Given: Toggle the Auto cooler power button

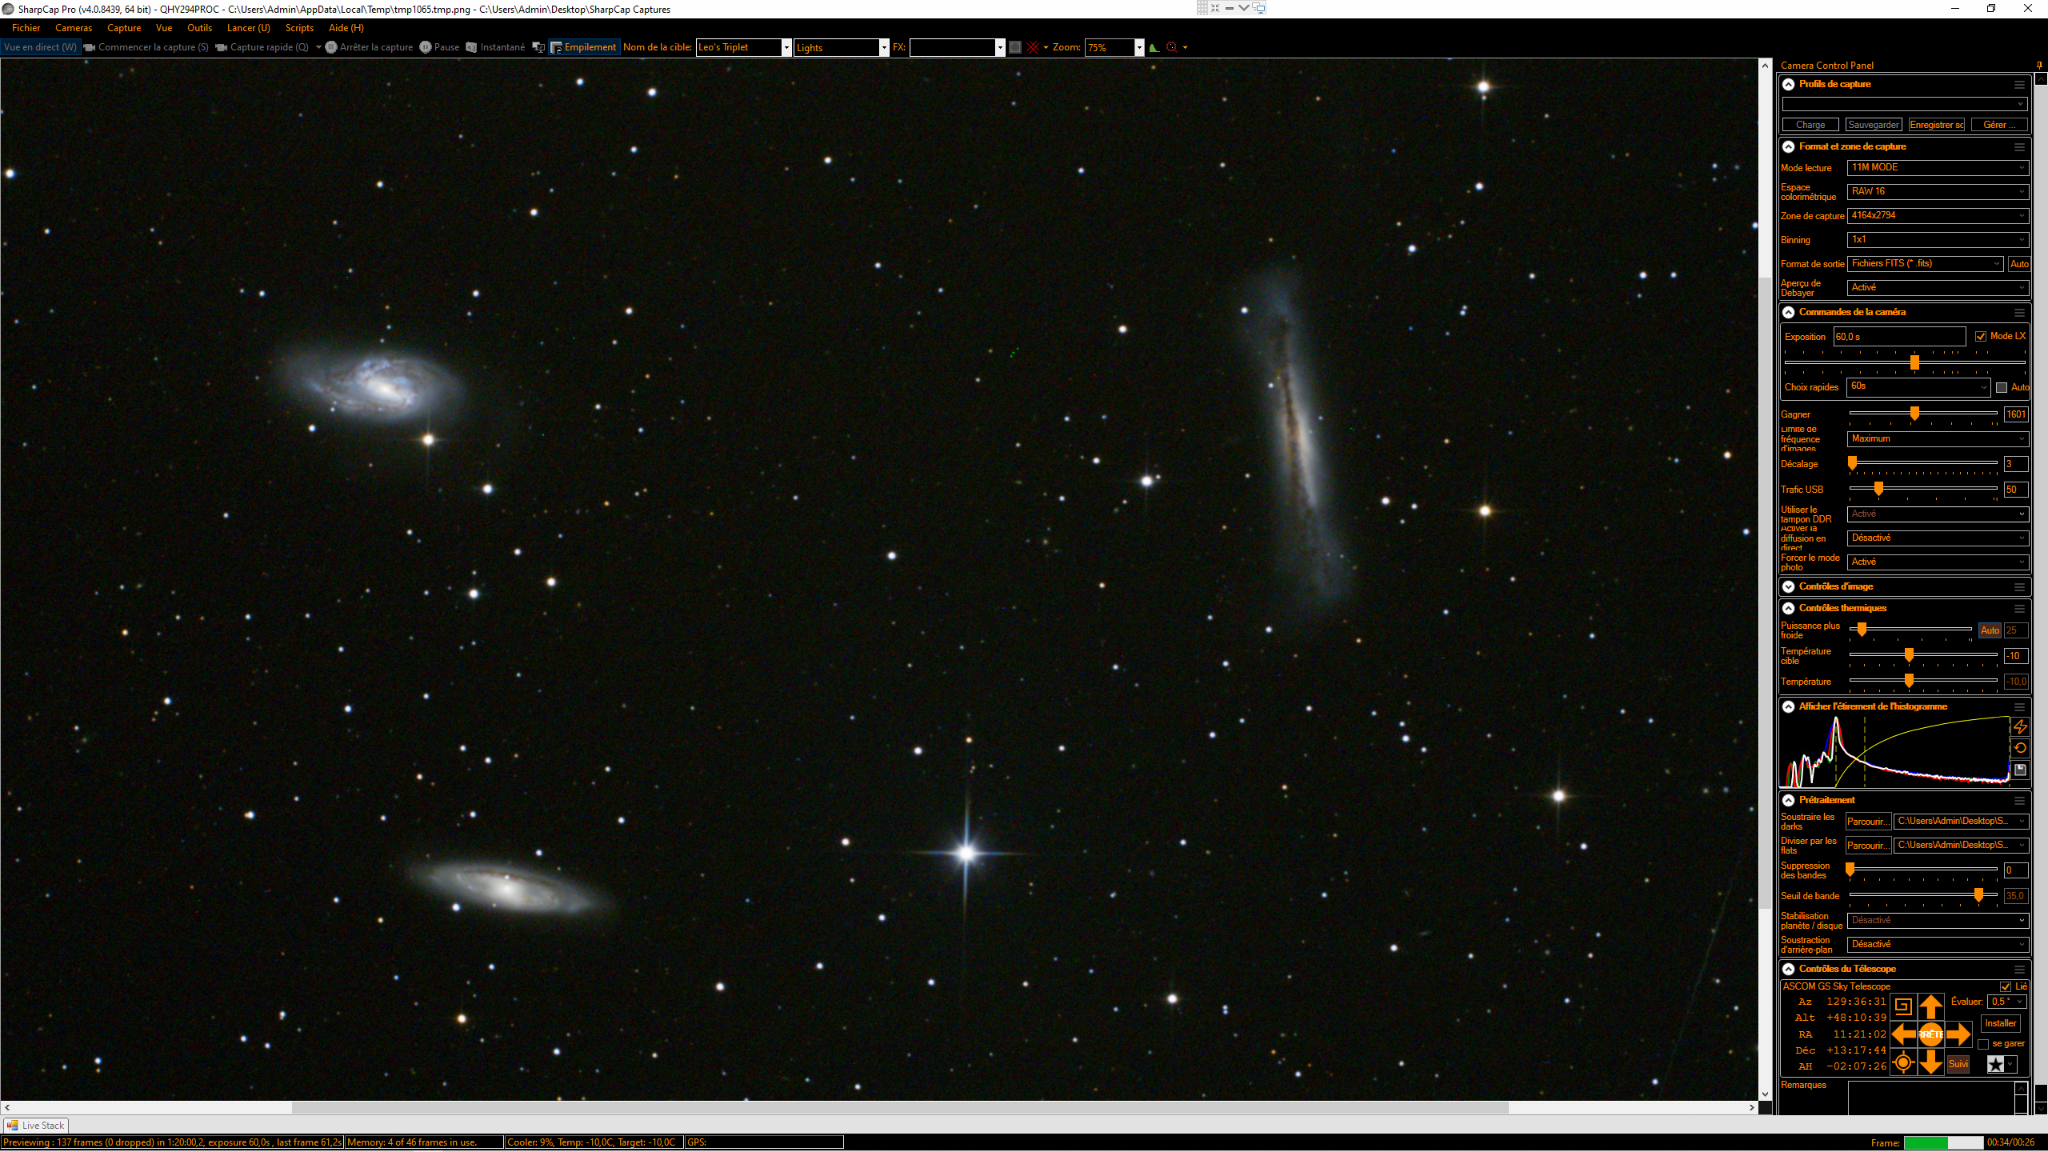Looking at the screenshot, I should 1990,630.
